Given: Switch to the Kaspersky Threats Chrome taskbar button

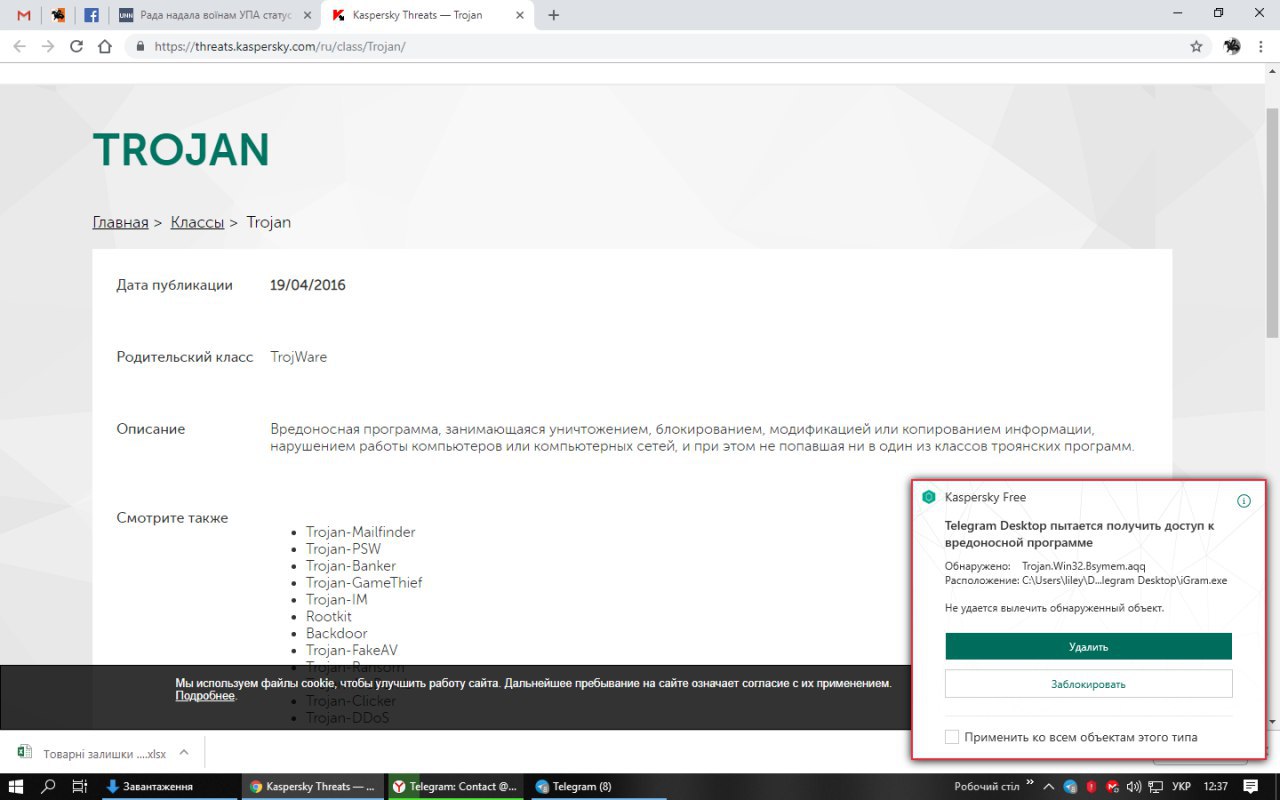Looking at the screenshot, I should (313, 786).
